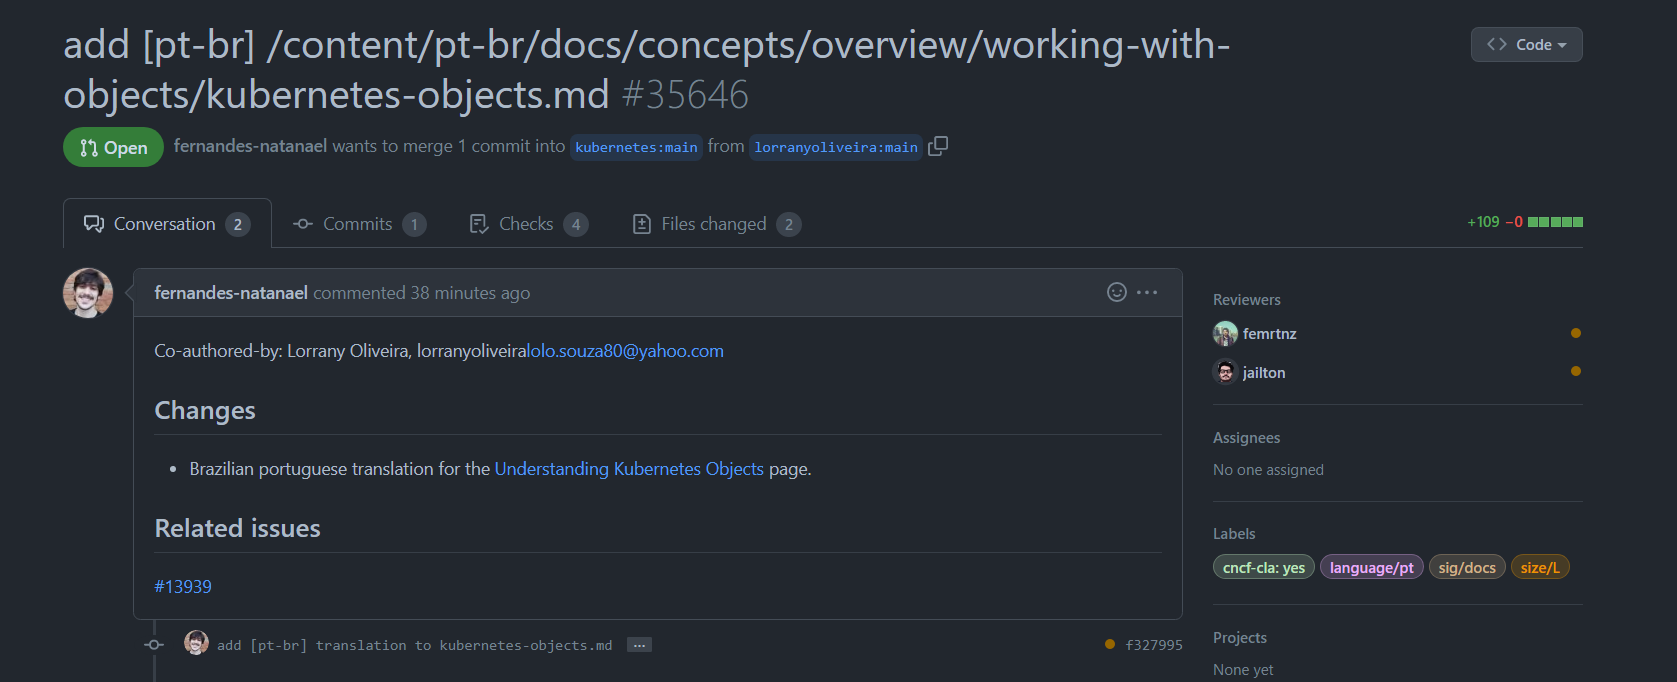Click the Labels section heading
Viewport: 1677px width, 682px height.
point(1234,534)
